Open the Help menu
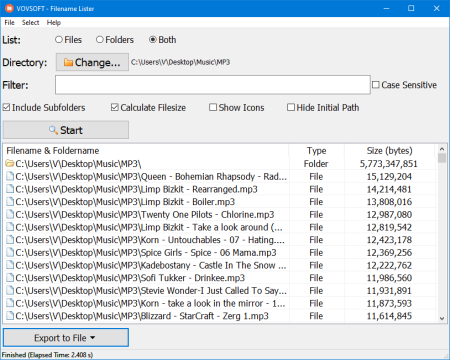The image size is (450, 360). click(54, 23)
